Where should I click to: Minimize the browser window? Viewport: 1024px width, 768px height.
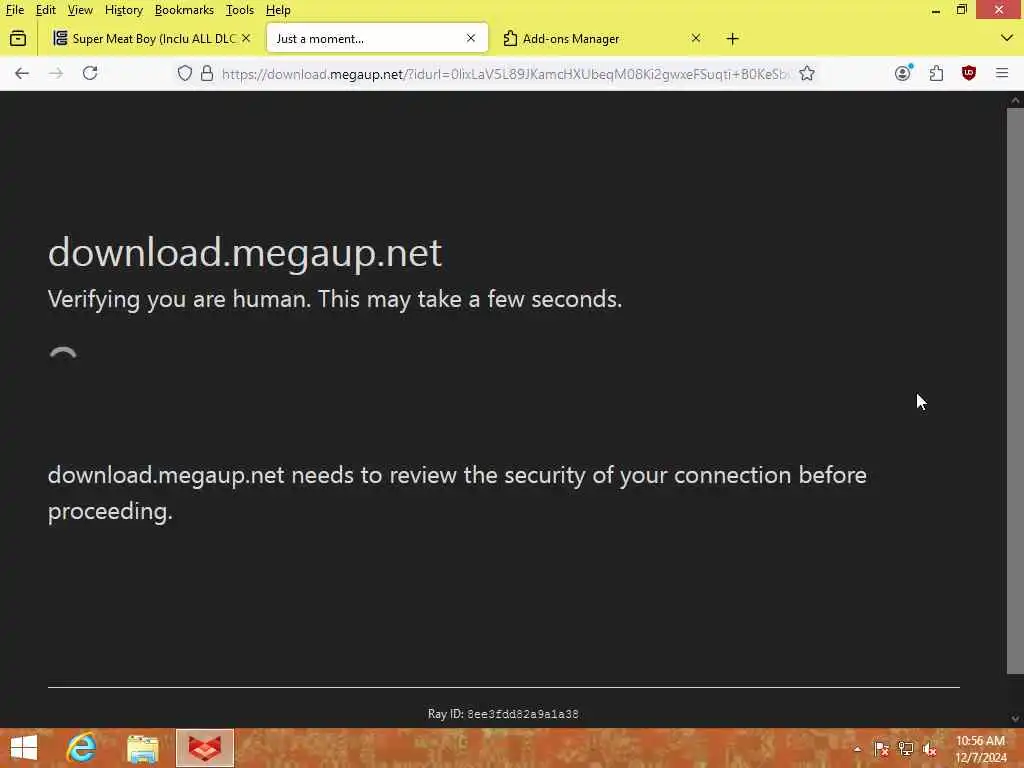(936, 10)
